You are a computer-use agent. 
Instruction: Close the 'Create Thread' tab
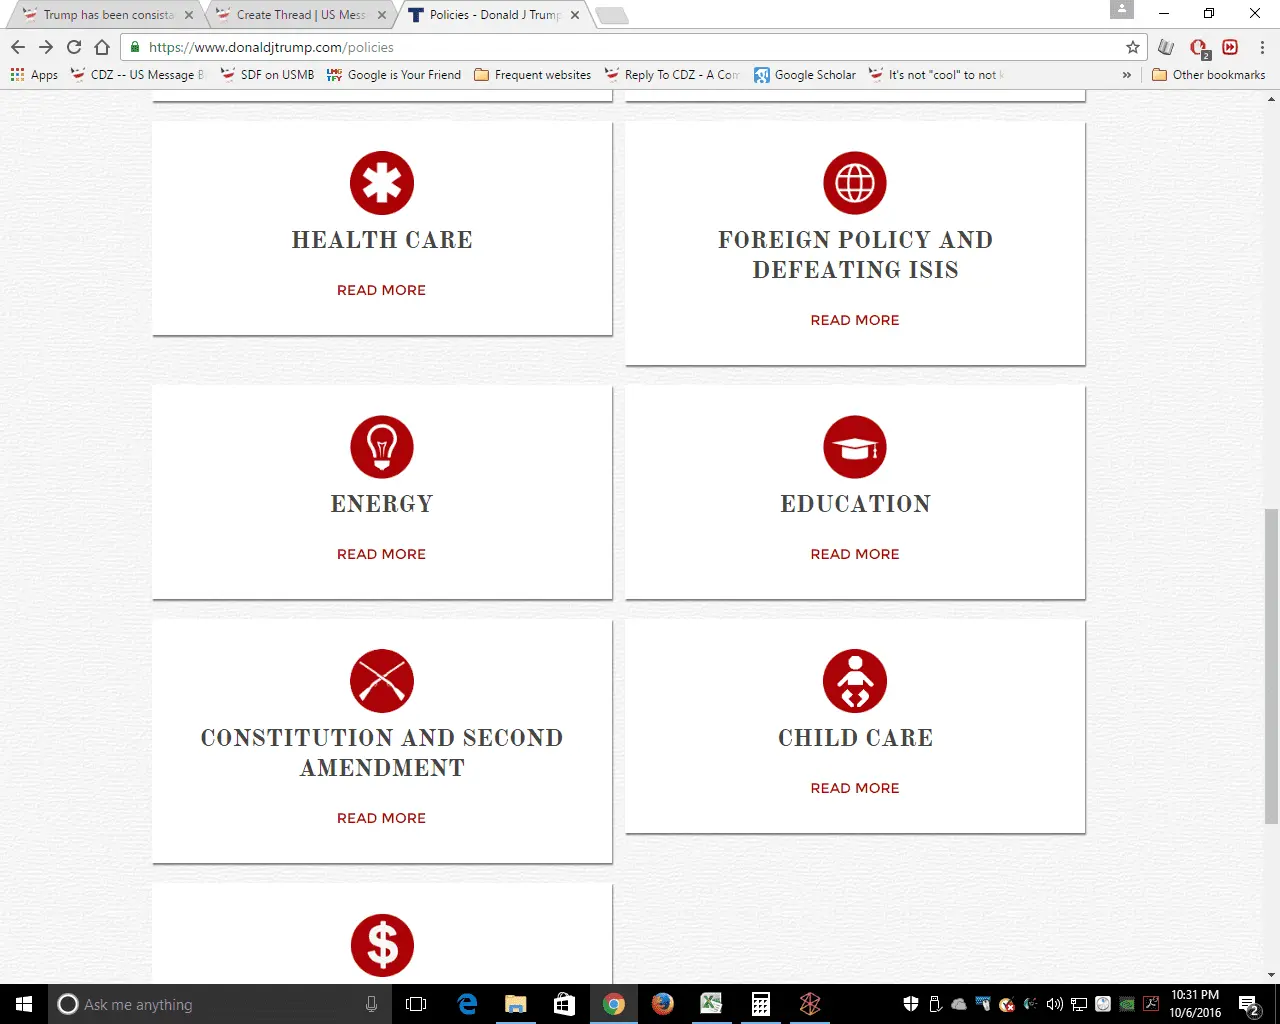tap(382, 15)
